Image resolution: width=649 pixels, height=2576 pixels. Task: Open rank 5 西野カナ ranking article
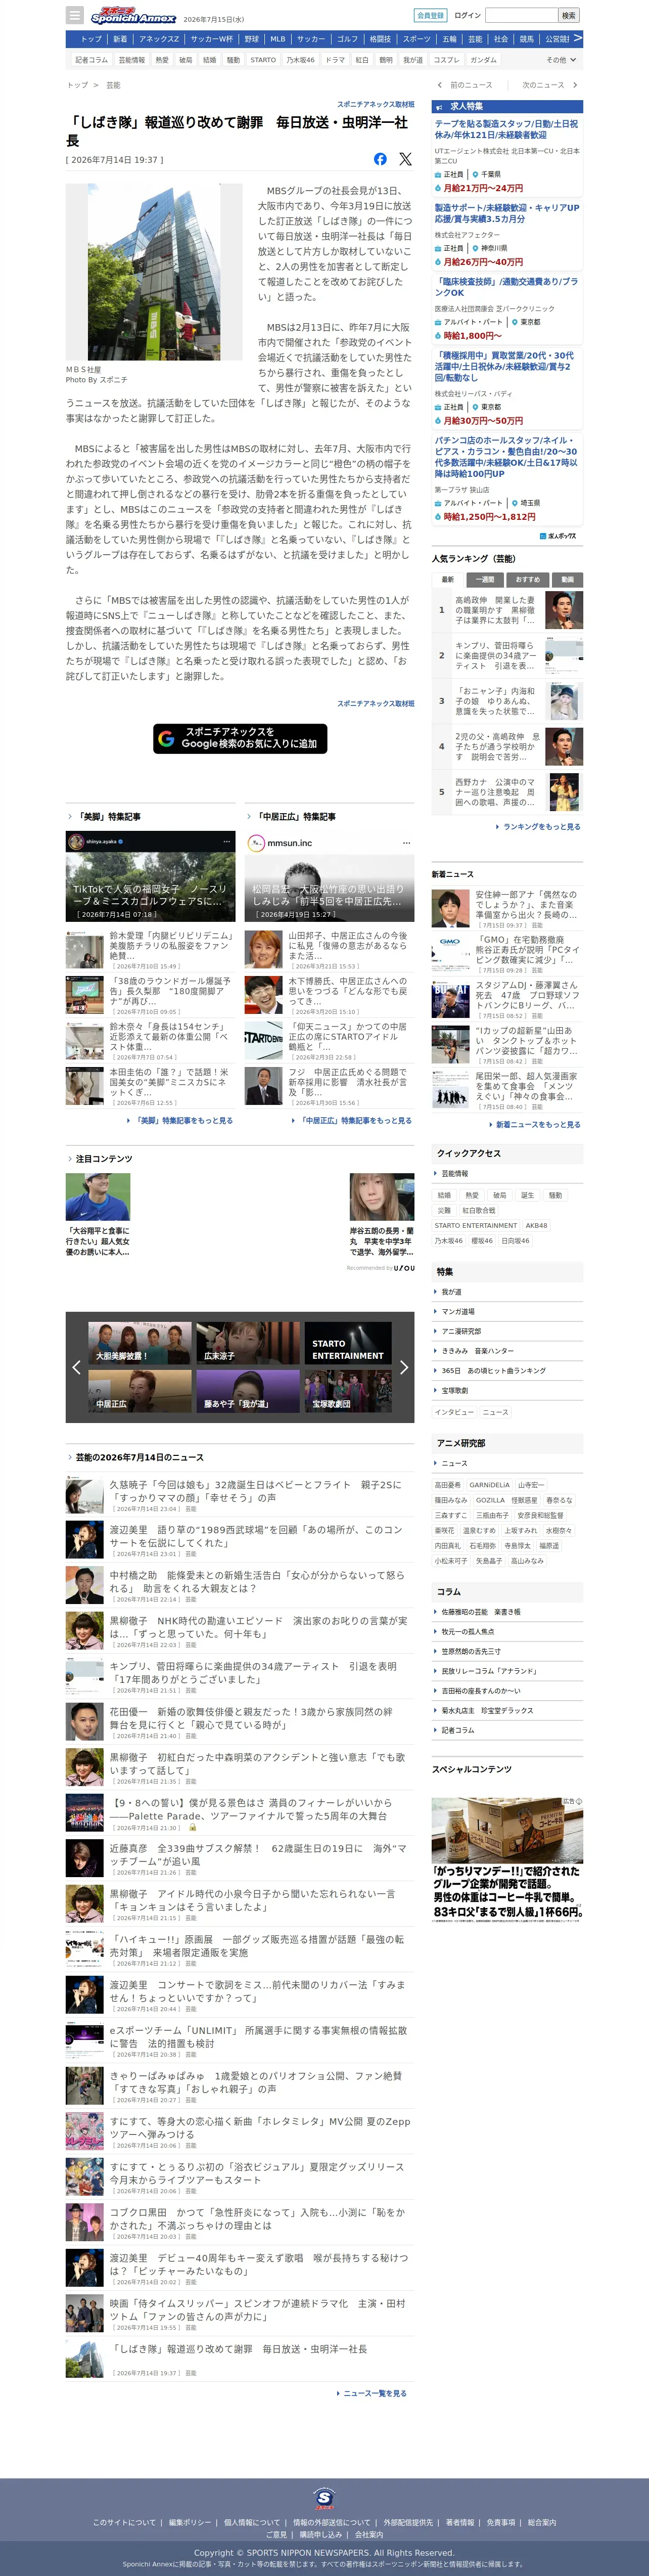click(x=508, y=792)
